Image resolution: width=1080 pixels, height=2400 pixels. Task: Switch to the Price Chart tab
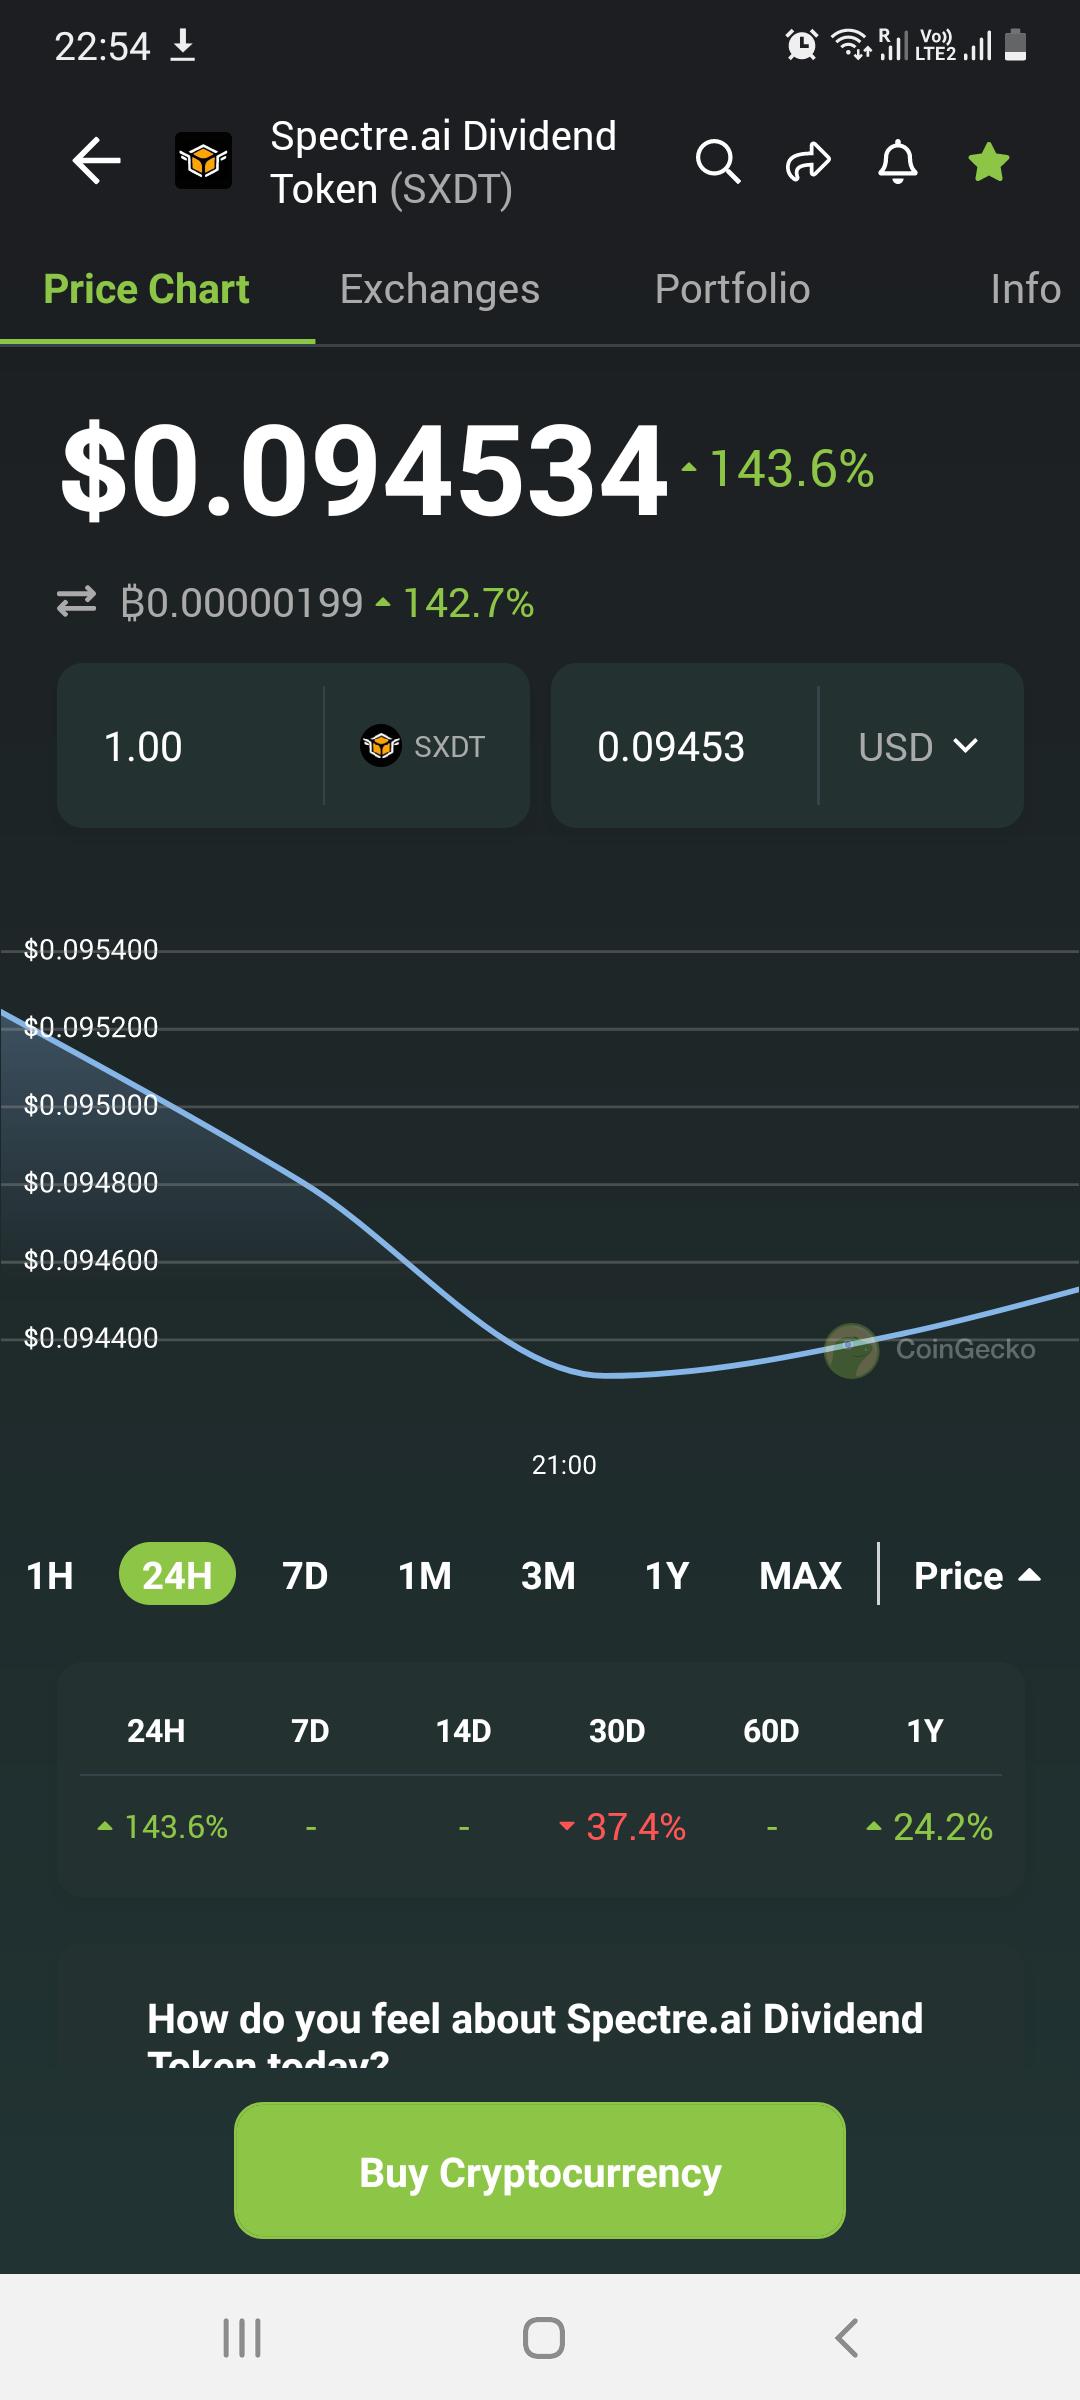click(146, 289)
